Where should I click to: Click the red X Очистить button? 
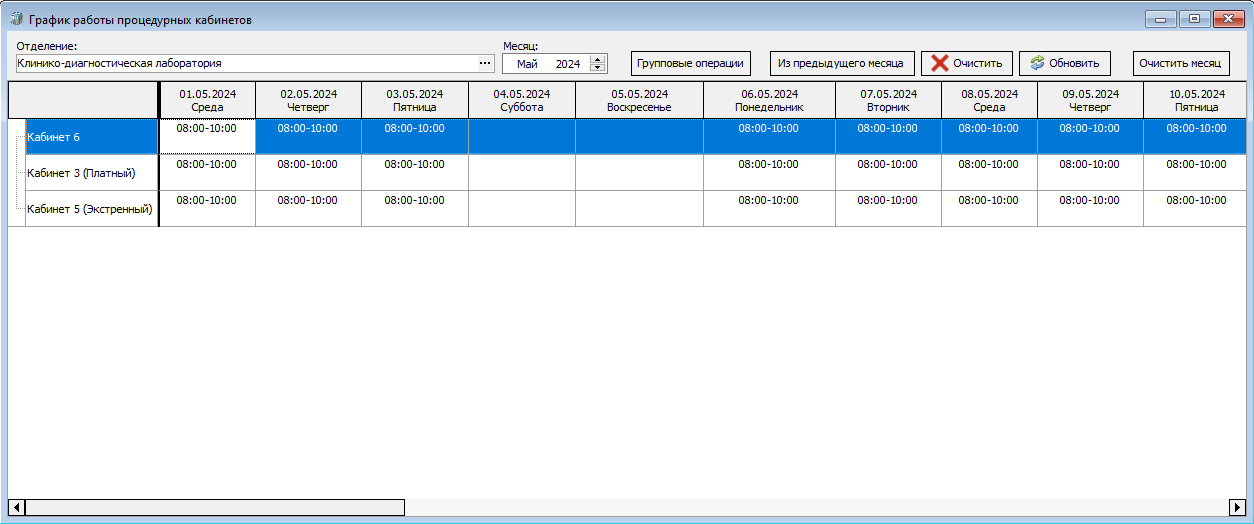(967, 63)
